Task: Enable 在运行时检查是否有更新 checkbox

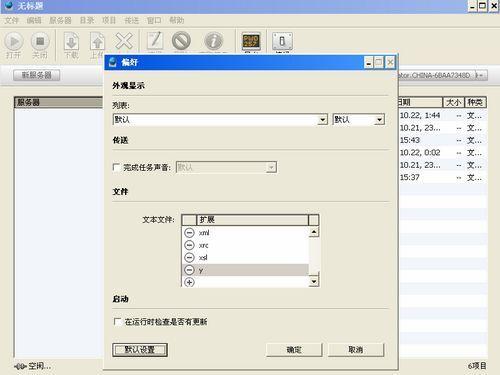Action: 117,322
